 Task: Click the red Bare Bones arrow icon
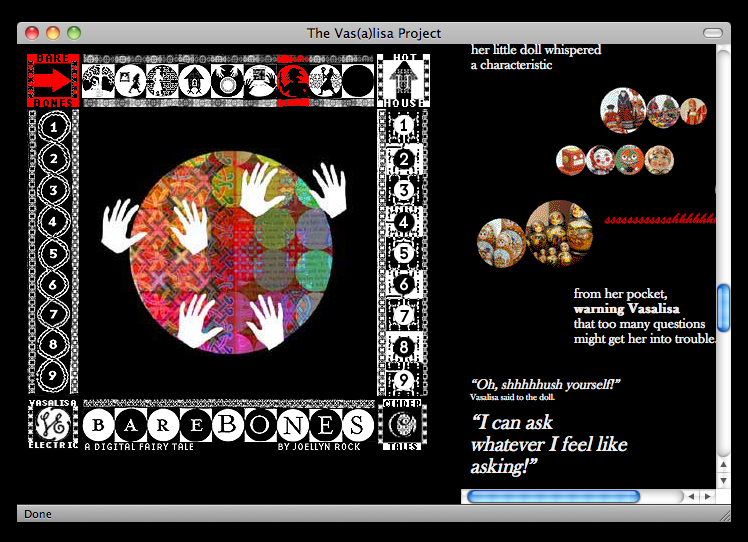52,80
